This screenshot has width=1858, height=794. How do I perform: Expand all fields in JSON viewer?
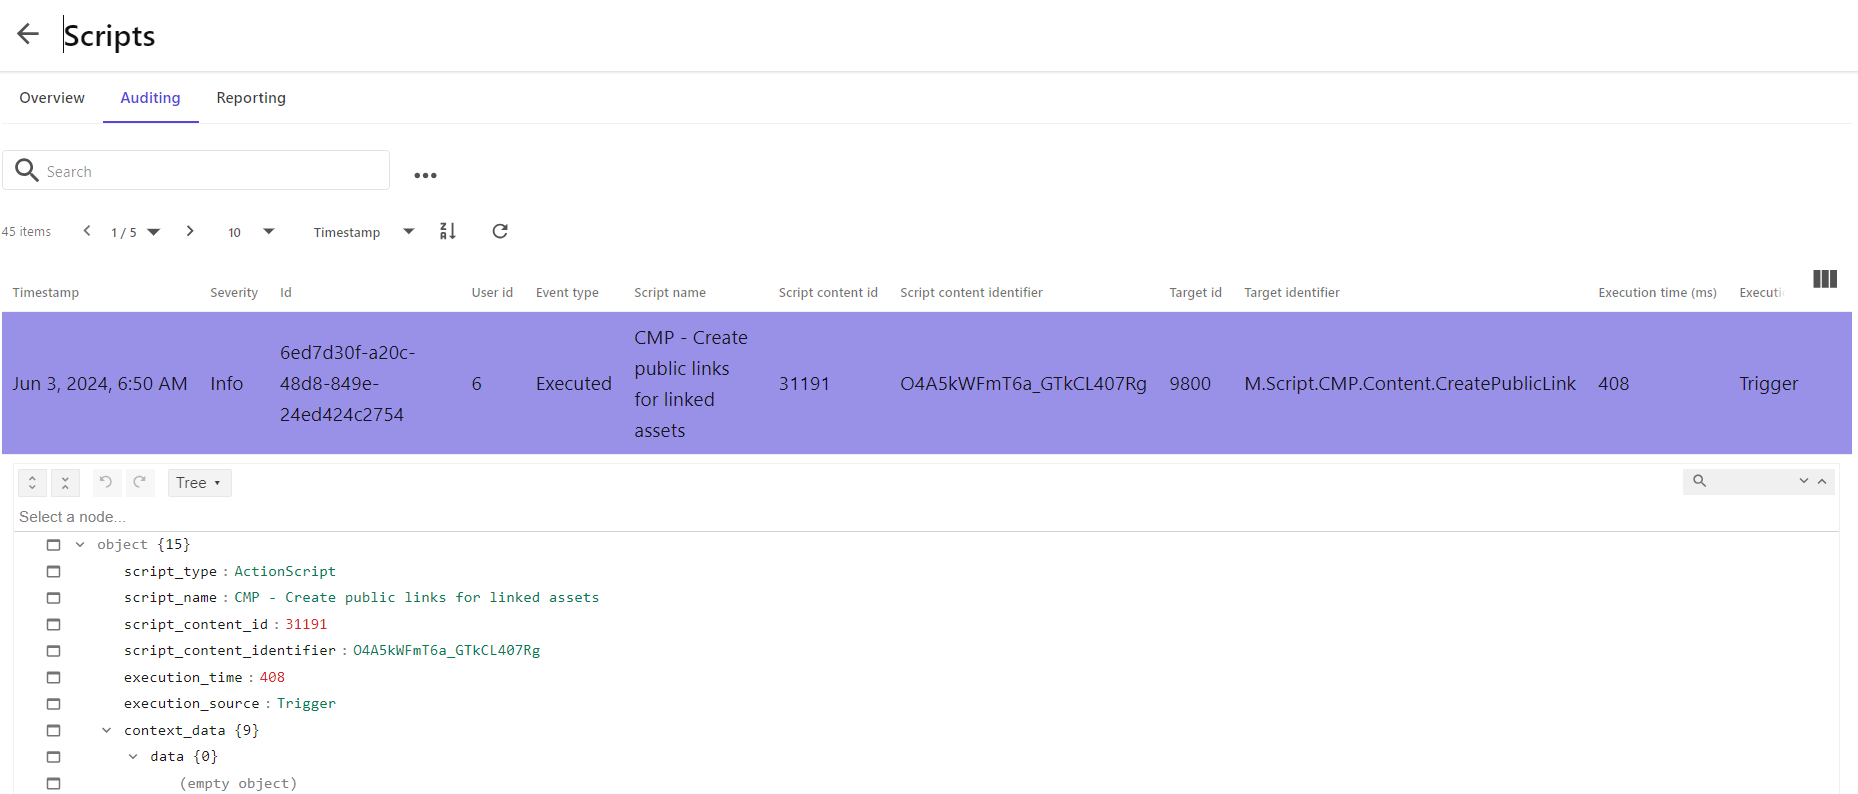coord(32,483)
